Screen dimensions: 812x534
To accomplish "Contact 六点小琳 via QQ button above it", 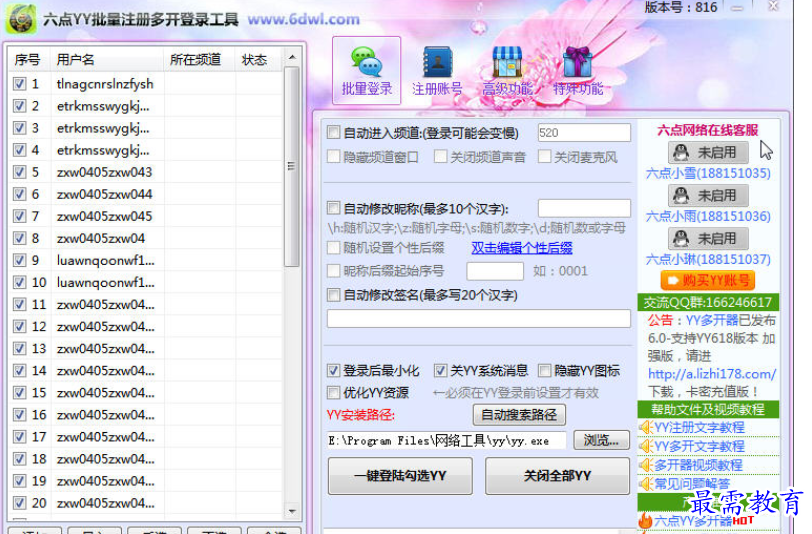I will (x=708, y=238).
